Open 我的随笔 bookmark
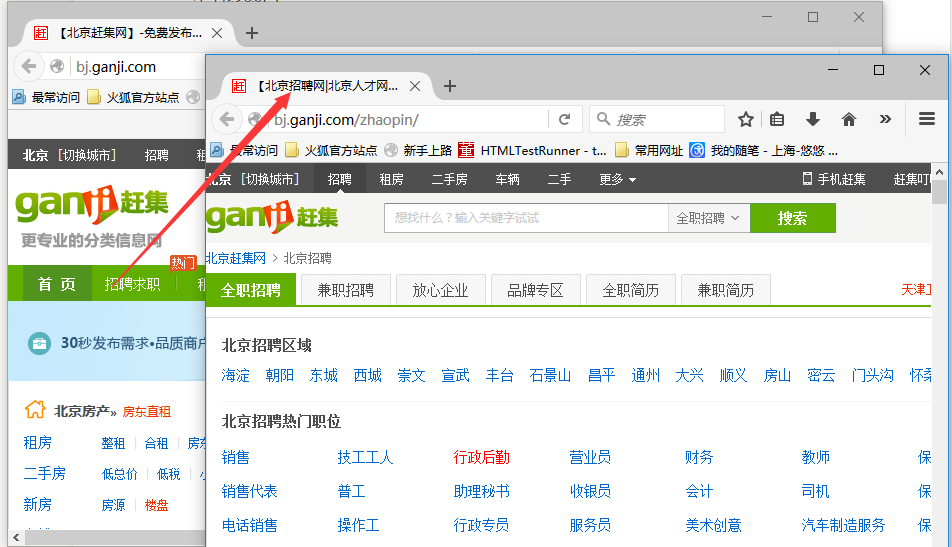This screenshot has height=547, width=952. pos(764,150)
